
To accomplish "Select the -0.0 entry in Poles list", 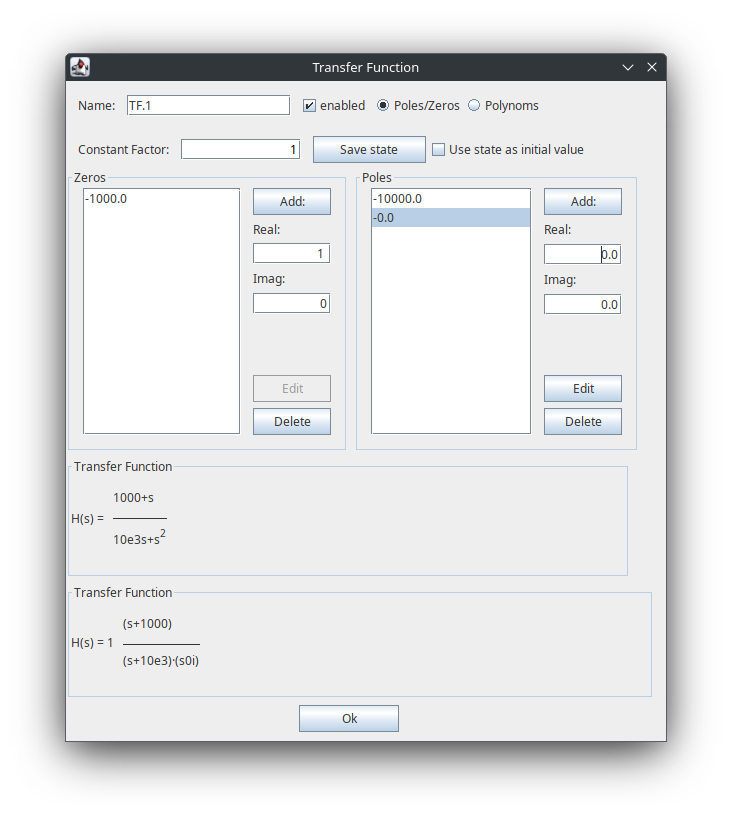I will [451, 217].
